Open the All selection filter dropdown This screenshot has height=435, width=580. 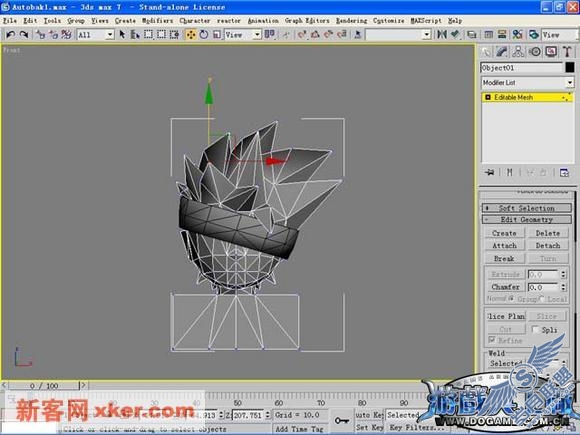(95, 35)
